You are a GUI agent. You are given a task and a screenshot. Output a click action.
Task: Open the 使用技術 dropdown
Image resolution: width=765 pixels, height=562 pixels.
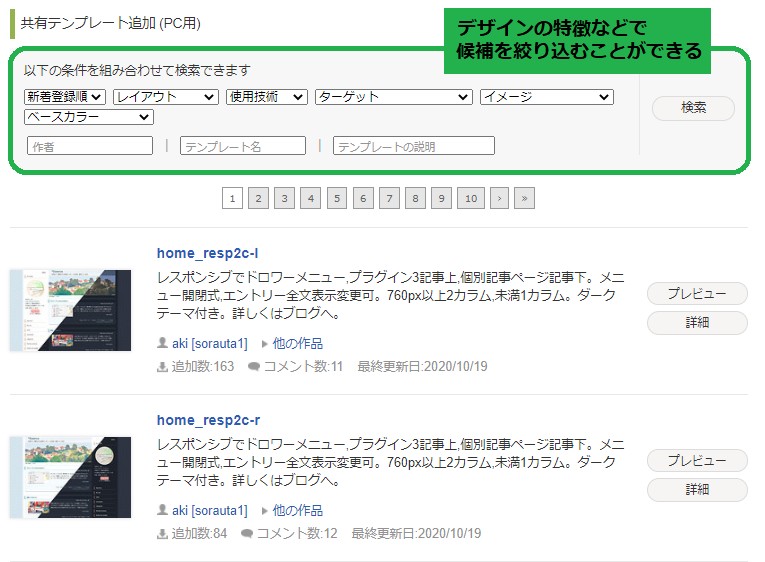point(267,97)
